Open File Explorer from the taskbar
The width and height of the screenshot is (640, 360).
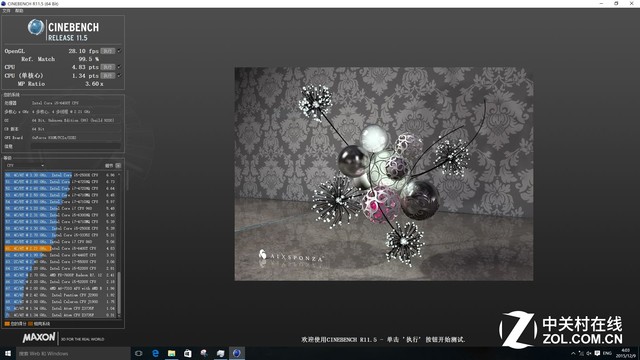click(171, 353)
